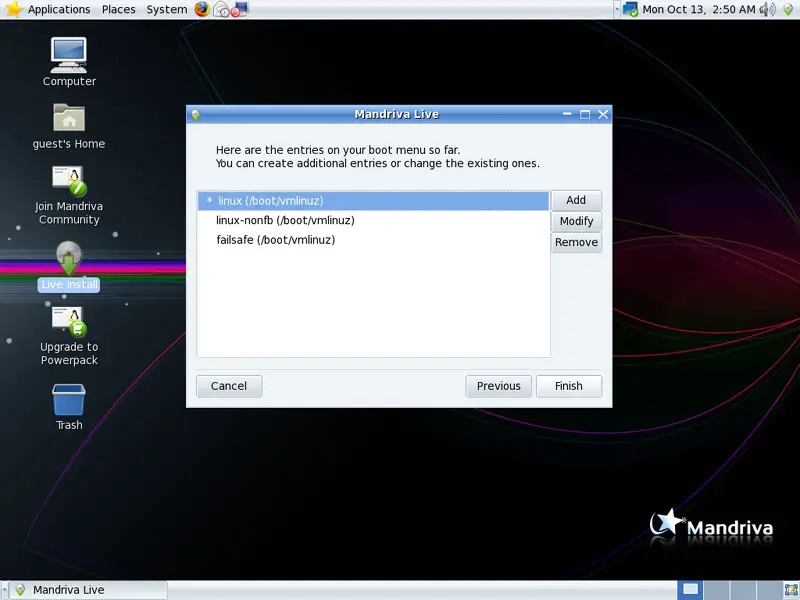
Task: Click the tray icon right of the volume
Action: [x=788, y=9]
